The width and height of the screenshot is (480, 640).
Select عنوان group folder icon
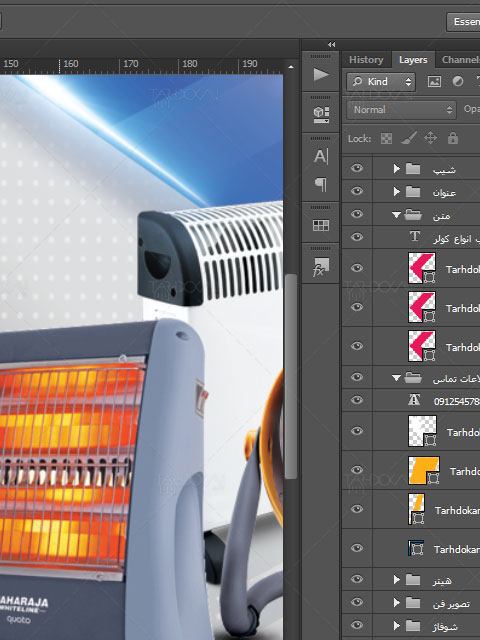(413, 191)
